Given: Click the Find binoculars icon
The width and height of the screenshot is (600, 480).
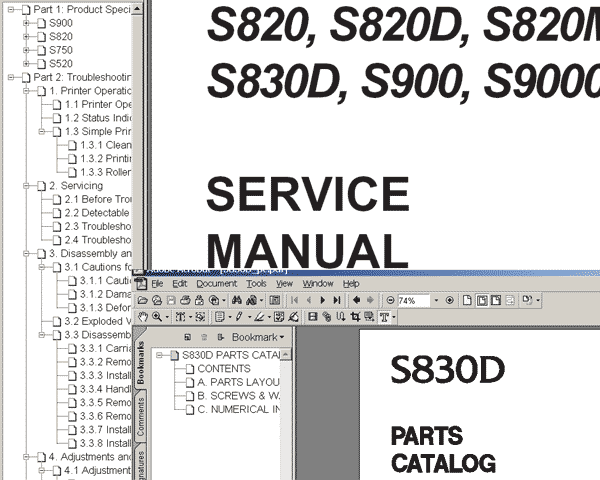Looking at the screenshot, I should (x=237, y=300).
